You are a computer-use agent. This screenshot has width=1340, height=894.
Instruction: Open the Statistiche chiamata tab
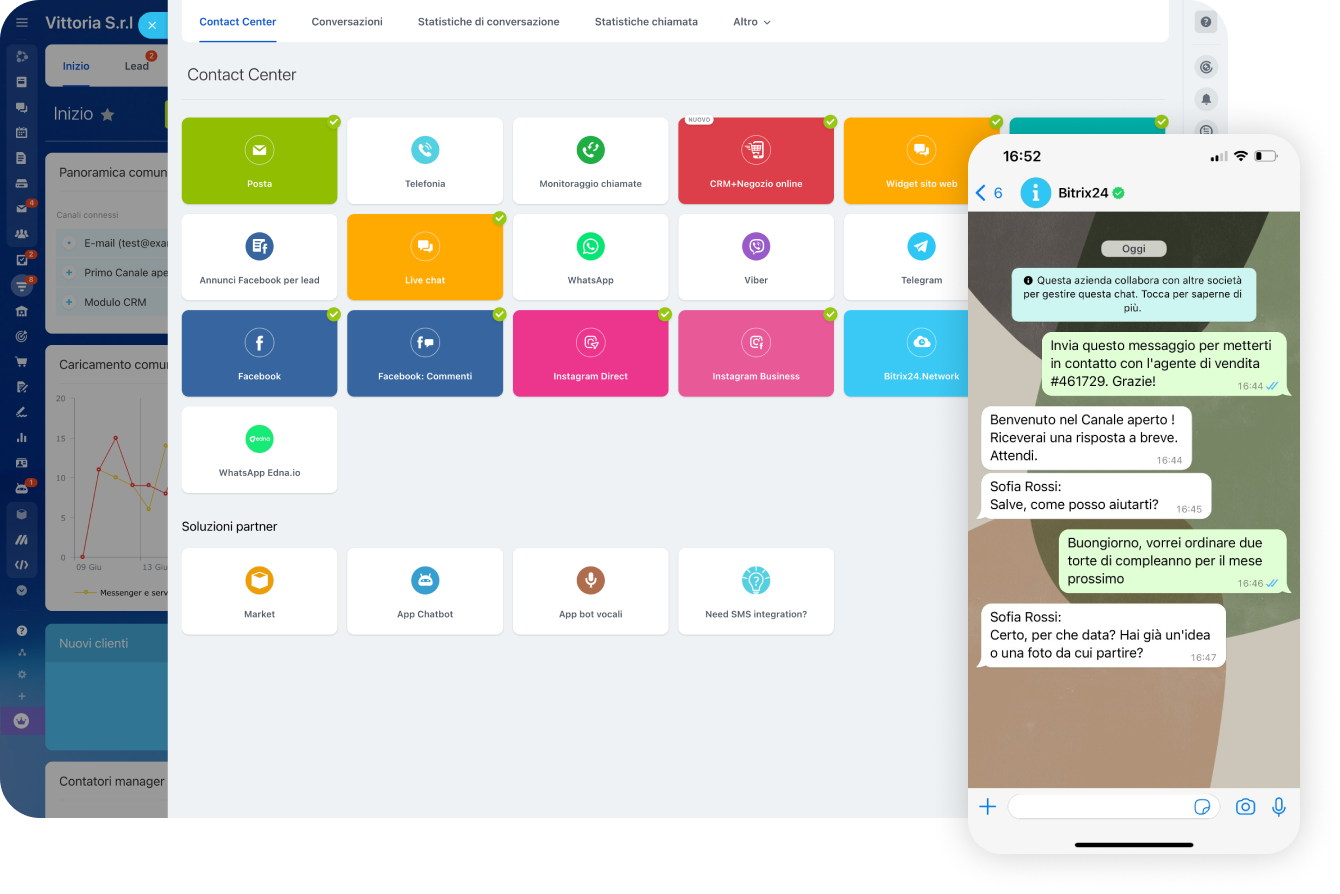[x=646, y=22]
